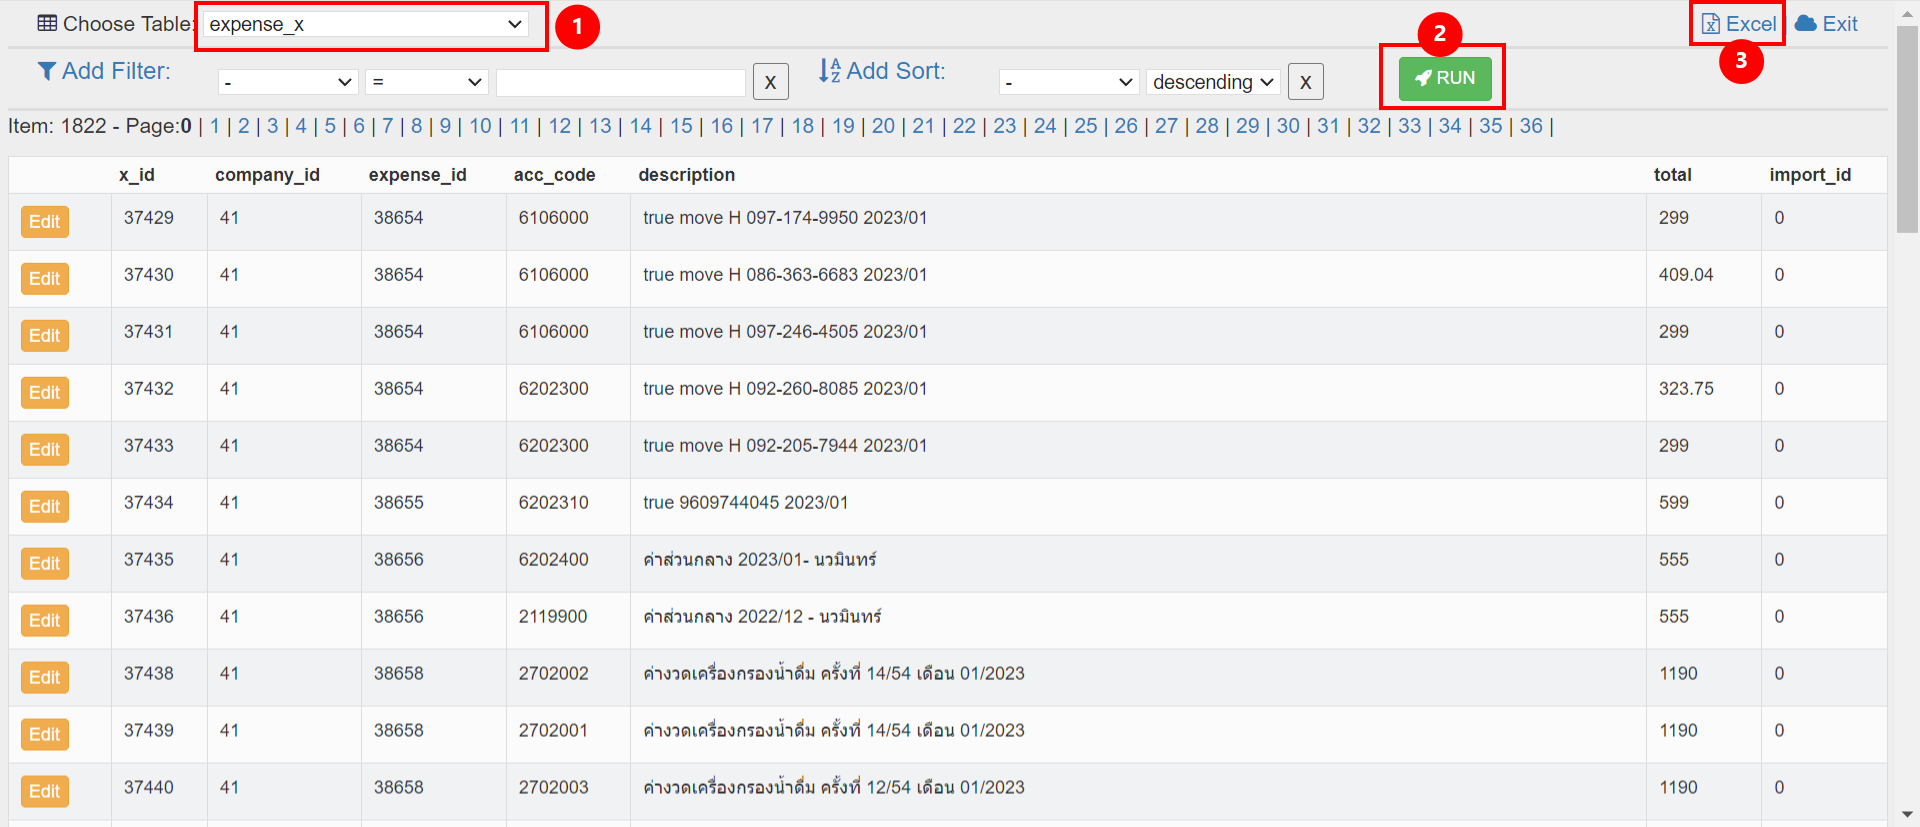This screenshot has width=1920, height=827.
Task: Select description 'true 9609744045 2023/01'
Action: click(746, 503)
